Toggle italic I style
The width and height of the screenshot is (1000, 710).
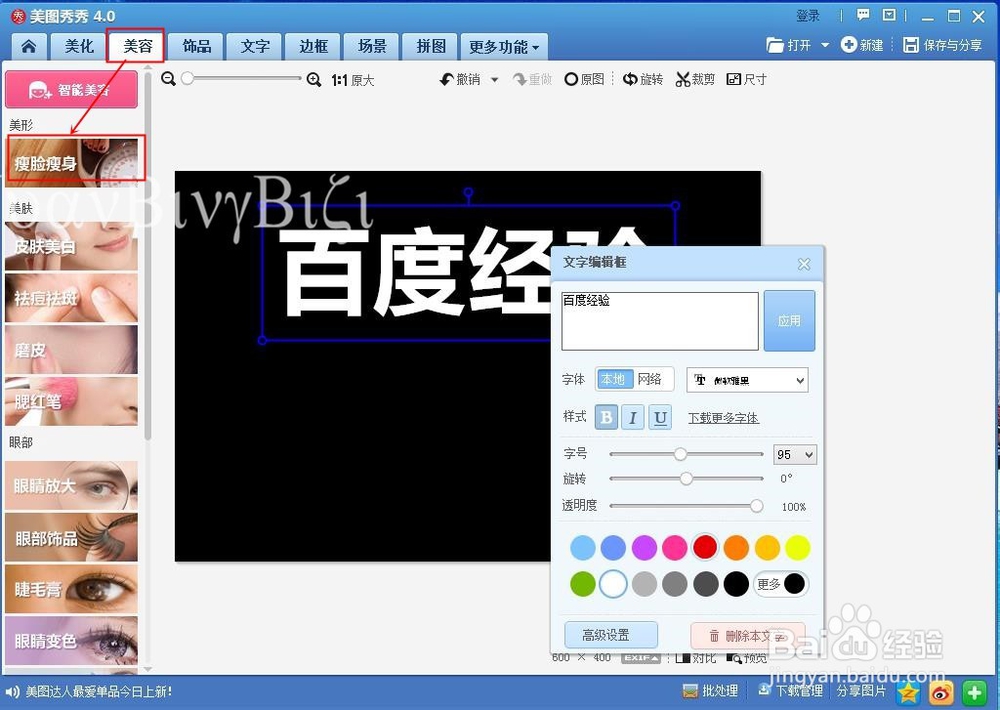click(x=633, y=417)
